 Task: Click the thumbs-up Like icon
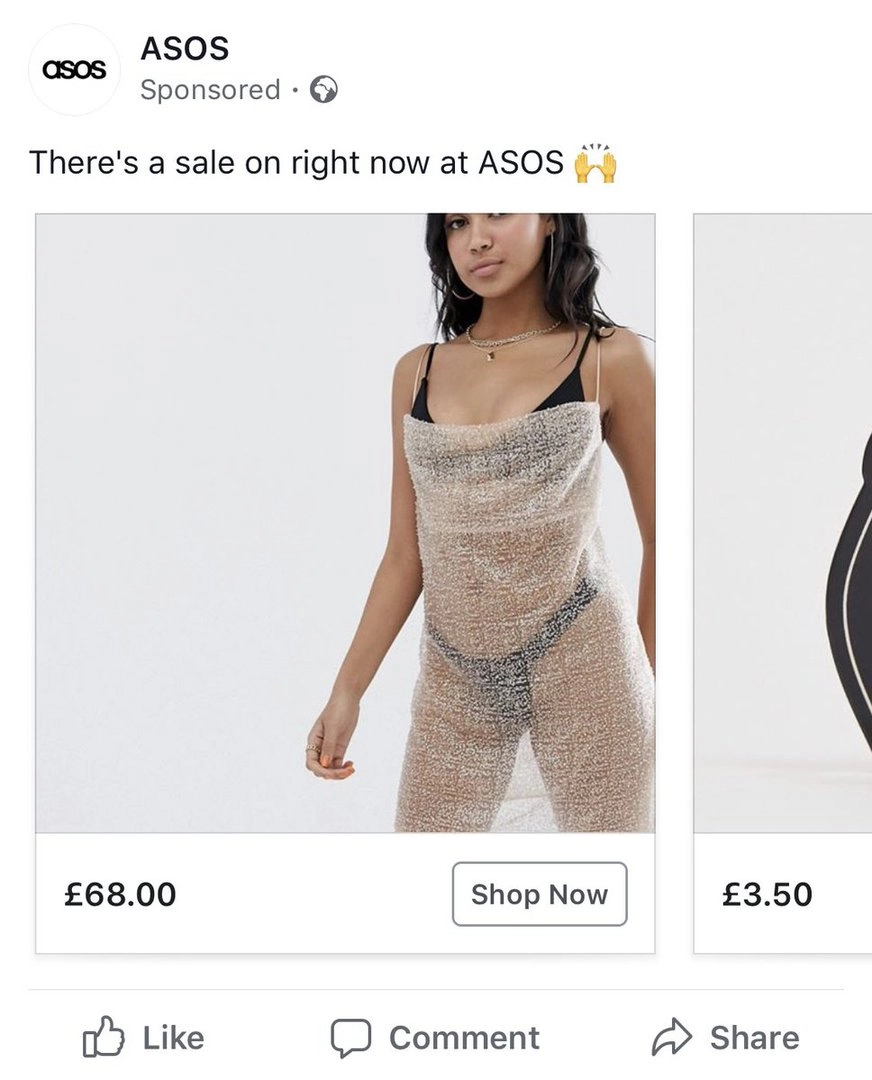tap(103, 1038)
